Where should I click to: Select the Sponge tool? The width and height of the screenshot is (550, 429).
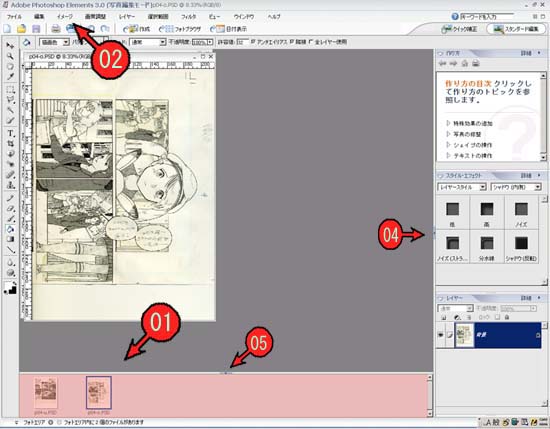tap(10, 273)
